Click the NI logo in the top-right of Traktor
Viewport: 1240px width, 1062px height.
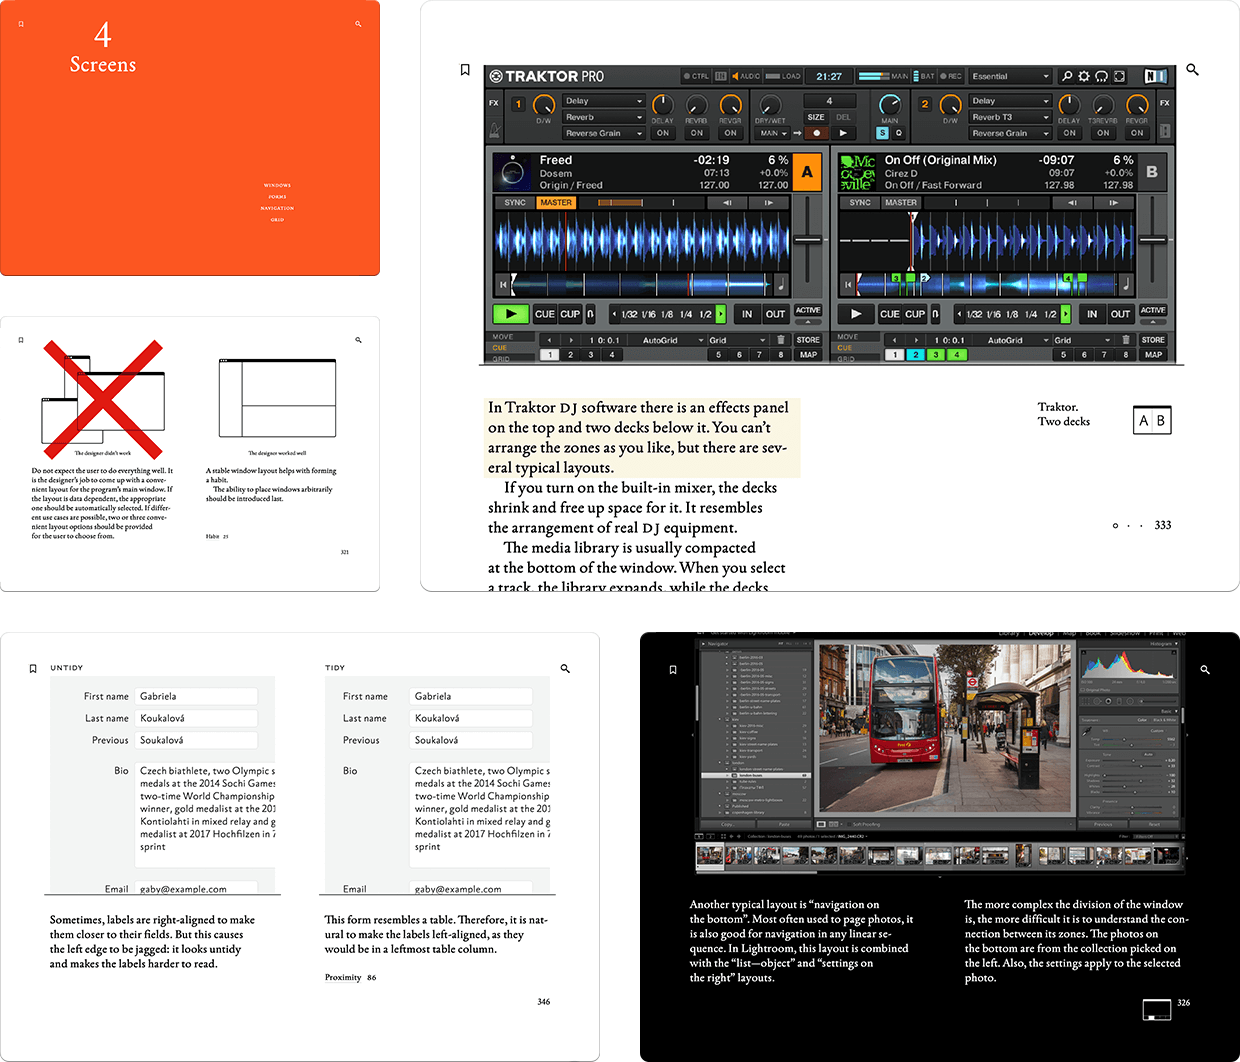pos(1156,75)
